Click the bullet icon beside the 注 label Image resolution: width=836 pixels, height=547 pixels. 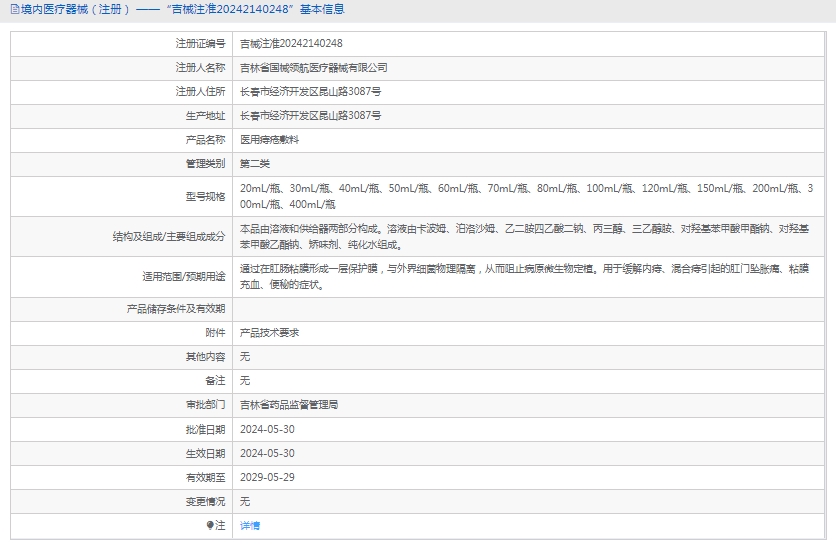pos(210,525)
